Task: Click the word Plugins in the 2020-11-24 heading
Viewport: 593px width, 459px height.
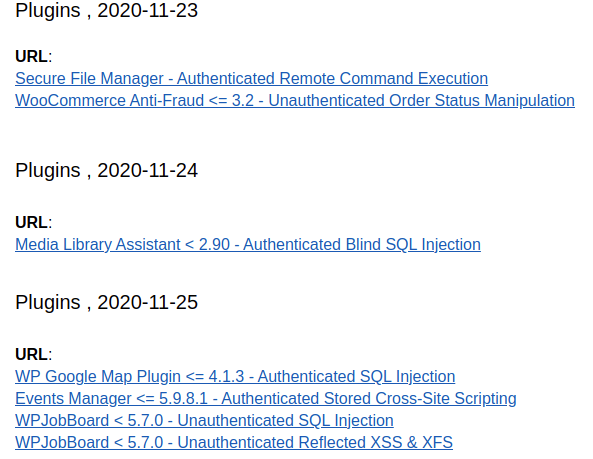Action: coord(48,171)
